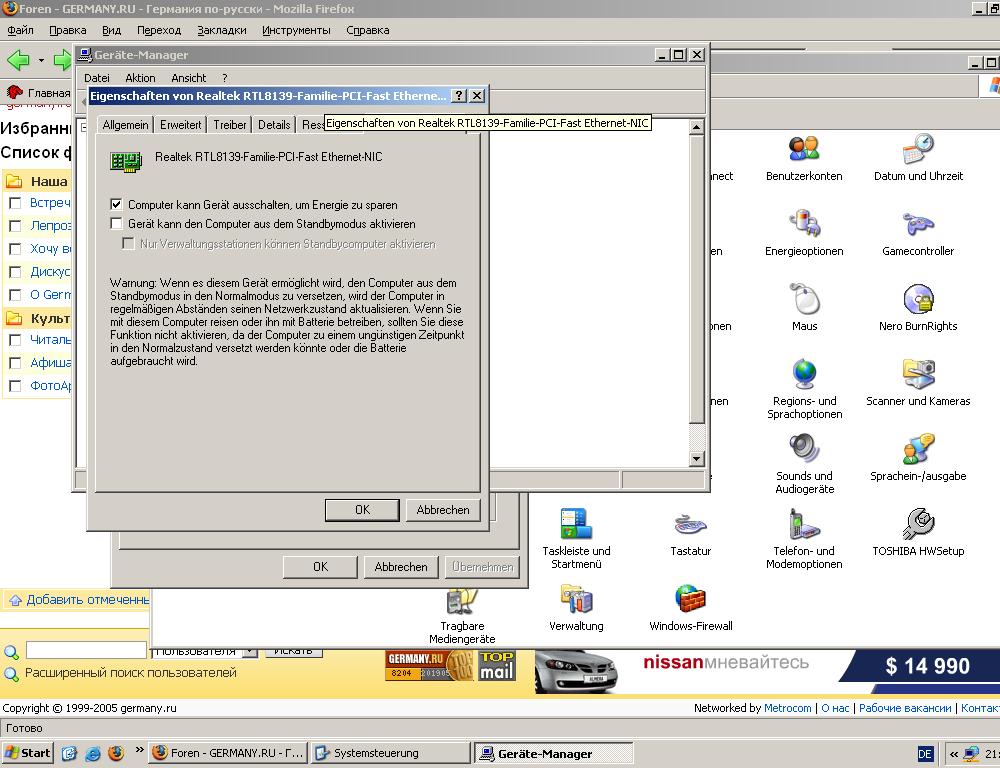
Task: Tick the checkbox next to Лепроз forum
Action: click(15, 226)
